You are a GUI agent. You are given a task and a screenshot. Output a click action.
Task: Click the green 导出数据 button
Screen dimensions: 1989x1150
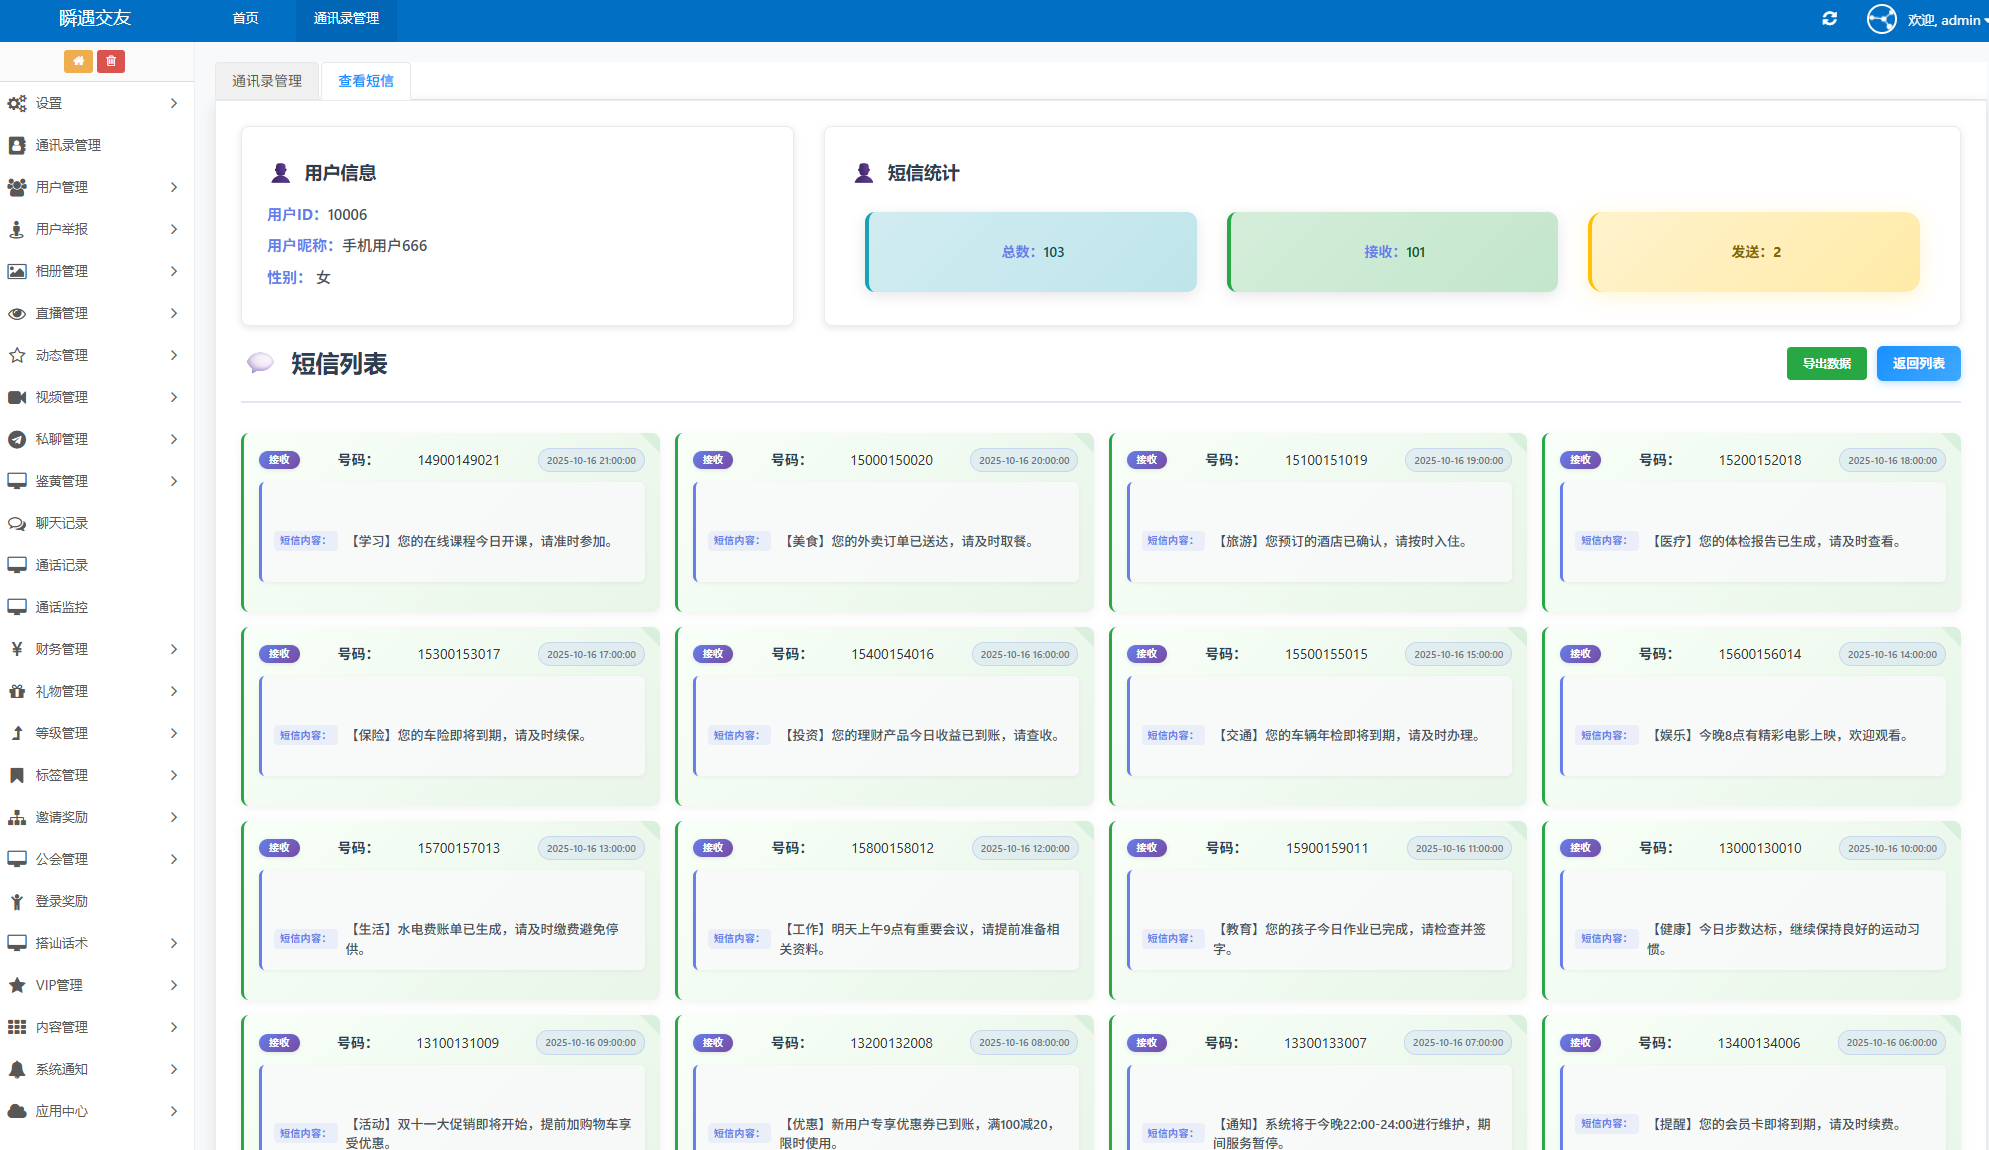pos(1826,363)
